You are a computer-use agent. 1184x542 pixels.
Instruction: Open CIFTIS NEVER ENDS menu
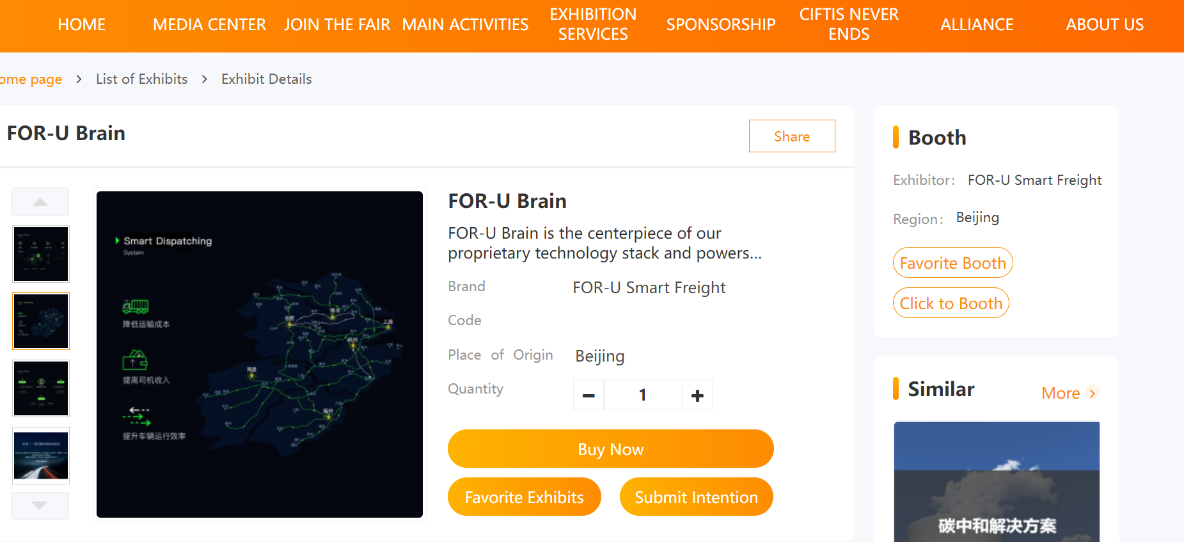pos(849,25)
